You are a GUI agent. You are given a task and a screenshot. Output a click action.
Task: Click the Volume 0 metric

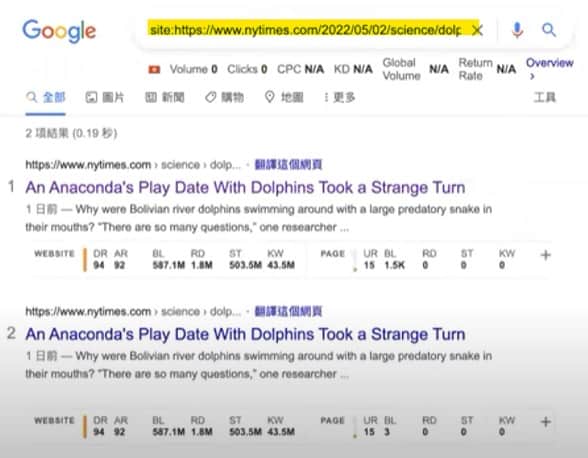coord(194,69)
